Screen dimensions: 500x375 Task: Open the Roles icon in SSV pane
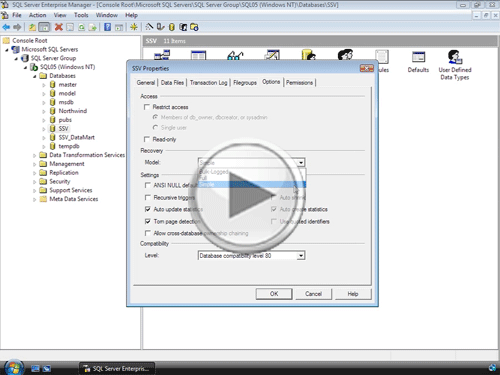(x=345, y=55)
